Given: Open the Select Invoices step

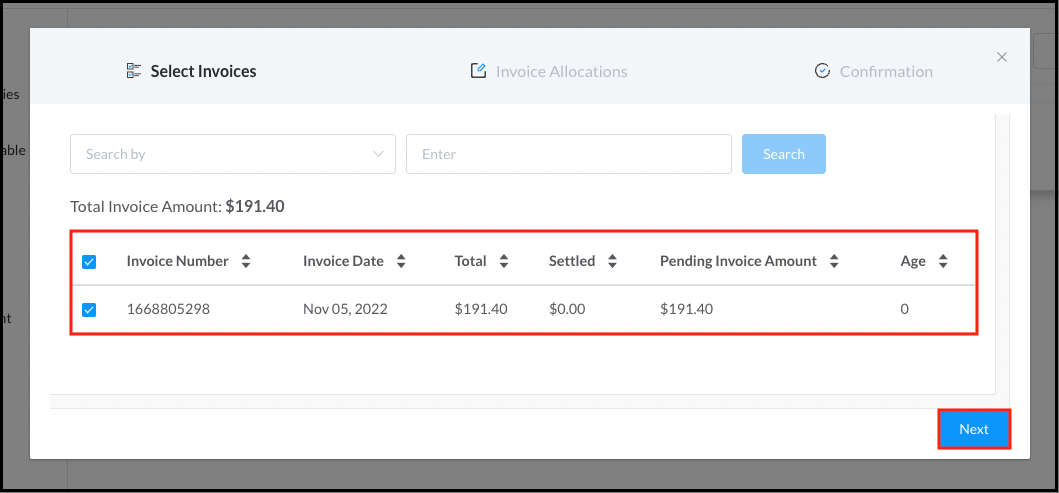Looking at the screenshot, I should click(203, 71).
